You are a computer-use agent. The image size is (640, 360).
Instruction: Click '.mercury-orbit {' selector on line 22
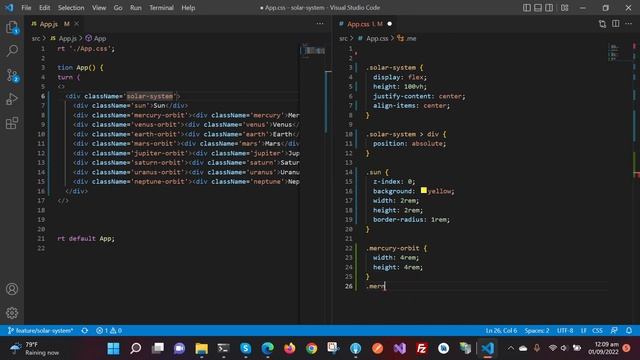[x=396, y=248]
